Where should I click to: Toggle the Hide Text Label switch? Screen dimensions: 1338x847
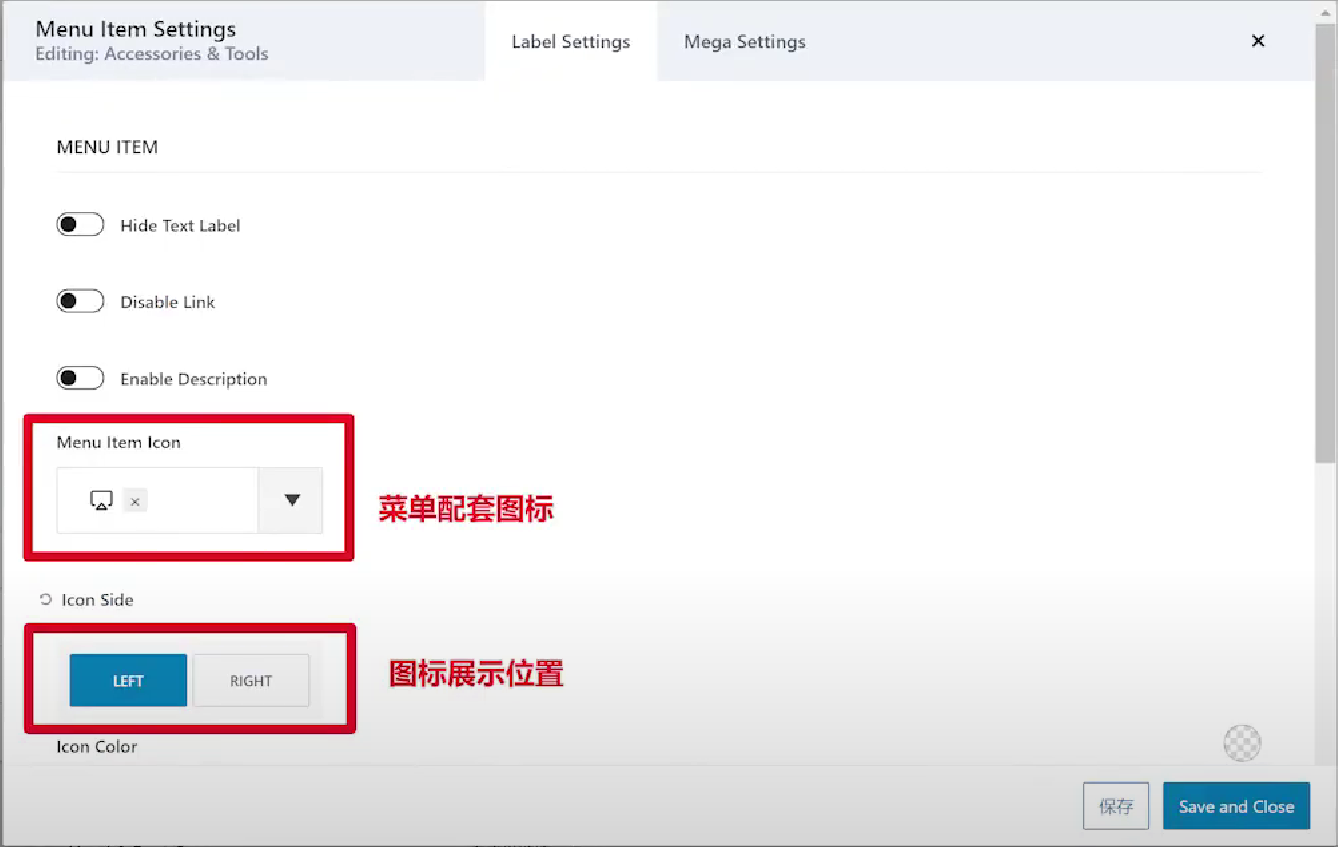pos(80,225)
